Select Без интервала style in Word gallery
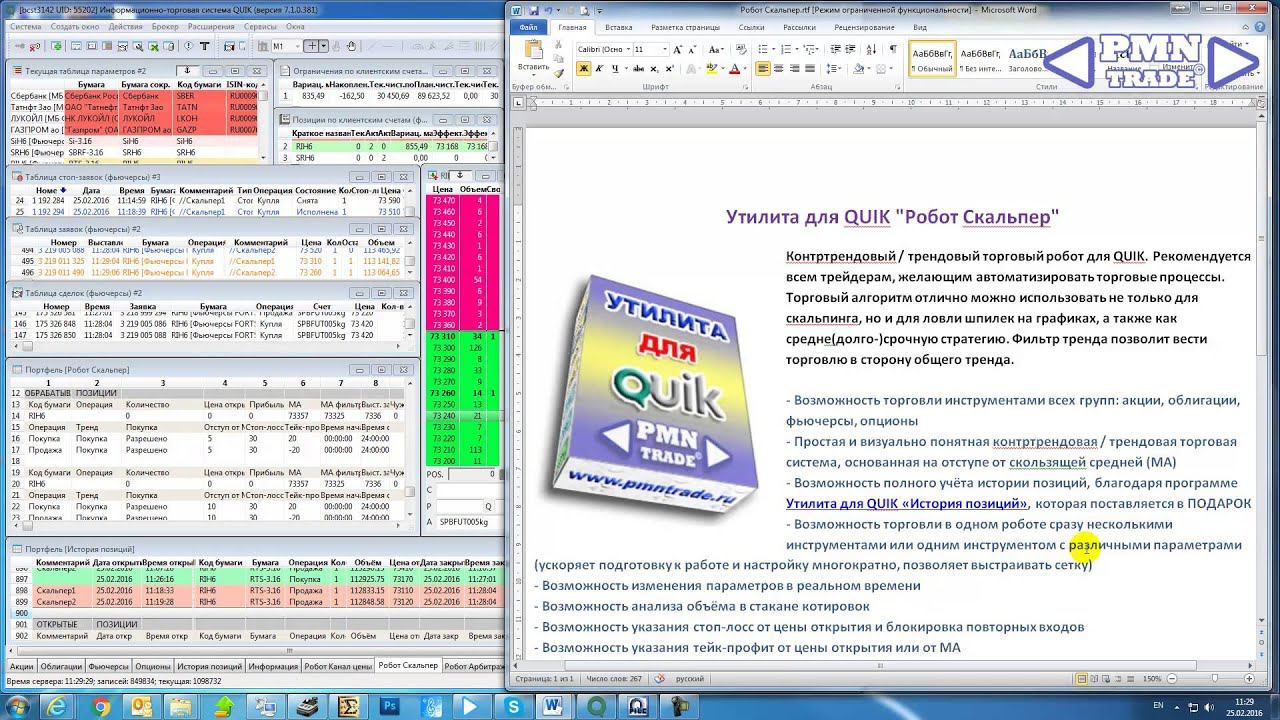Viewport: 1280px width, 720px height. 981,59
